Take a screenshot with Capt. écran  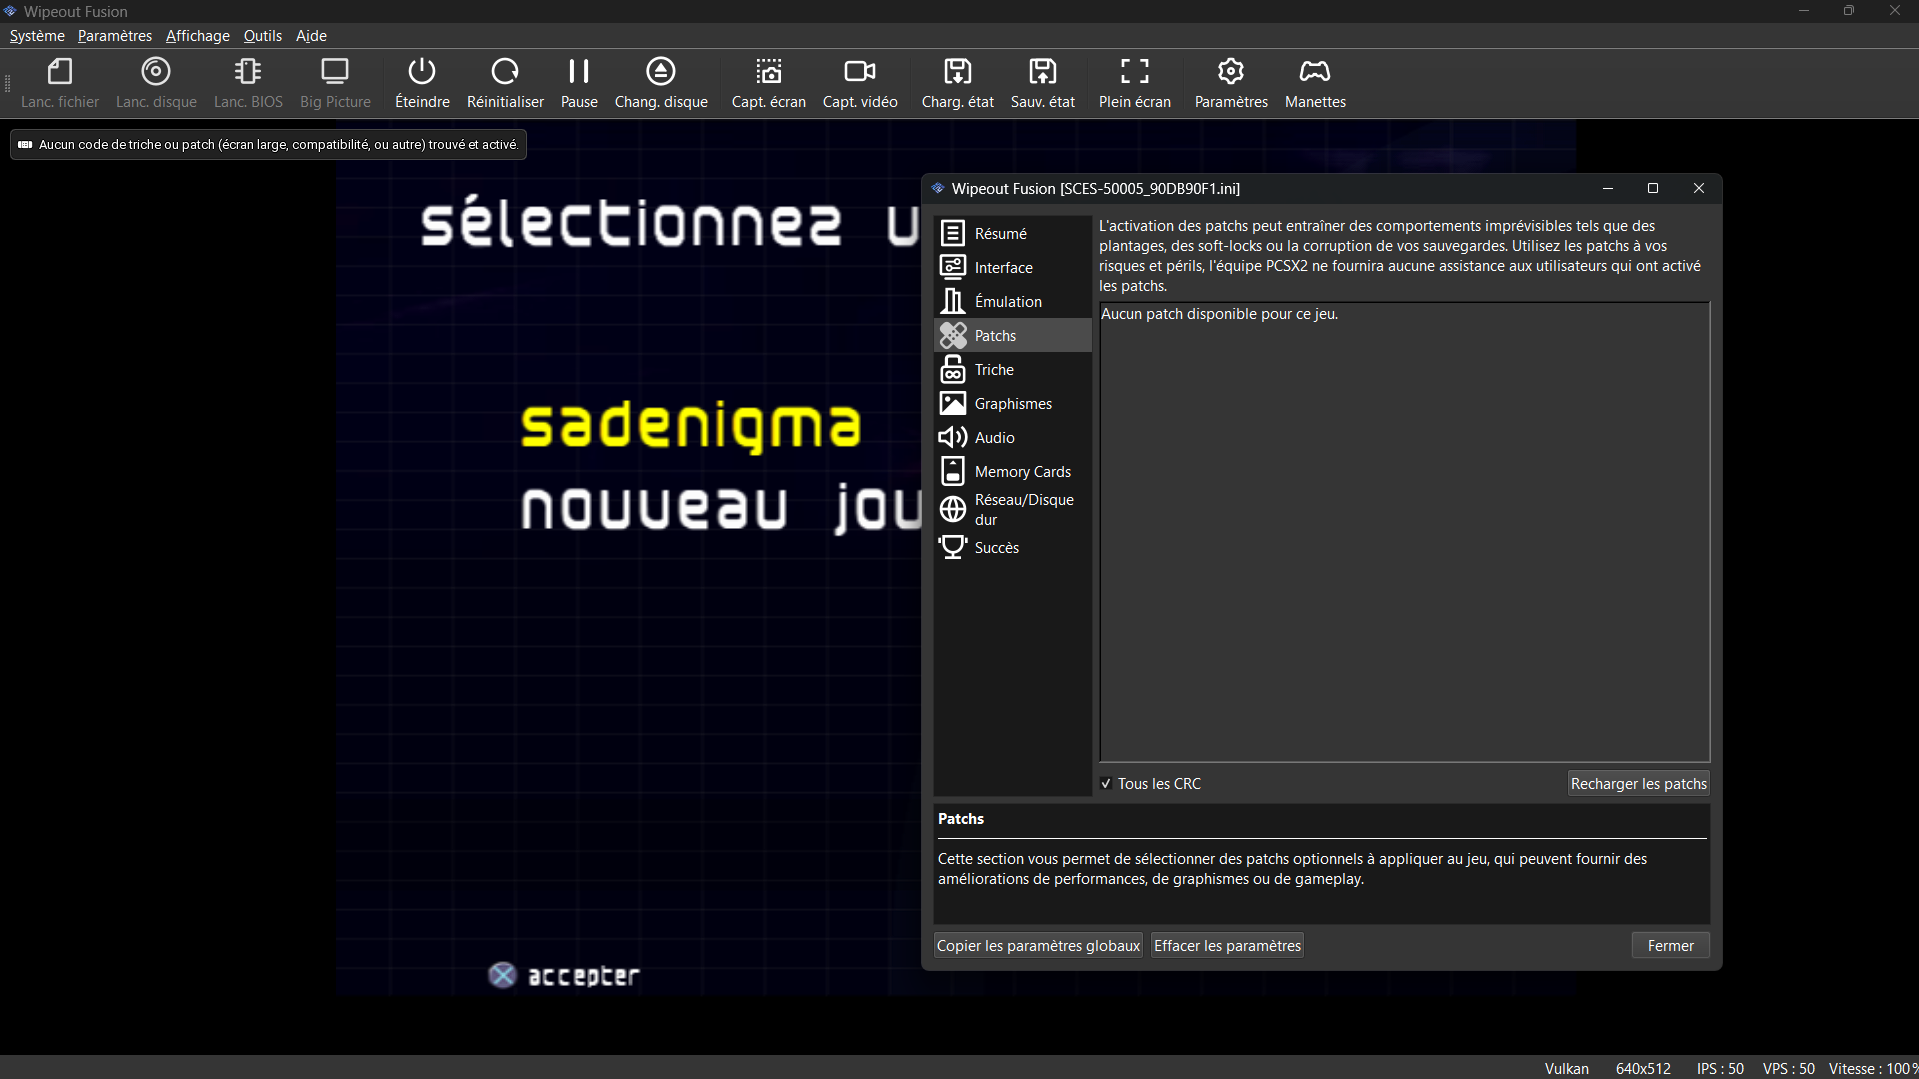[x=768, y=83]
